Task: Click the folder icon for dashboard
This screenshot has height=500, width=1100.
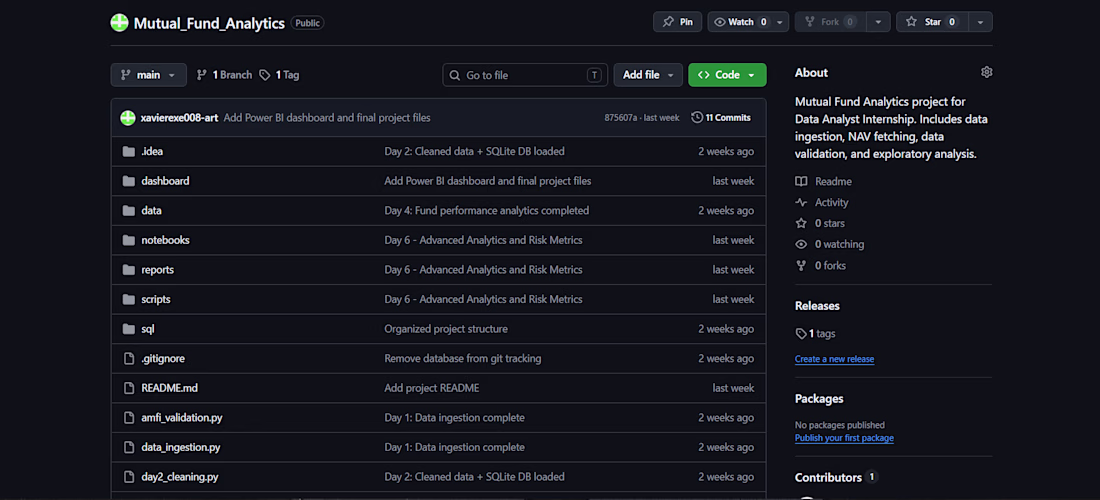Action: 128,181
